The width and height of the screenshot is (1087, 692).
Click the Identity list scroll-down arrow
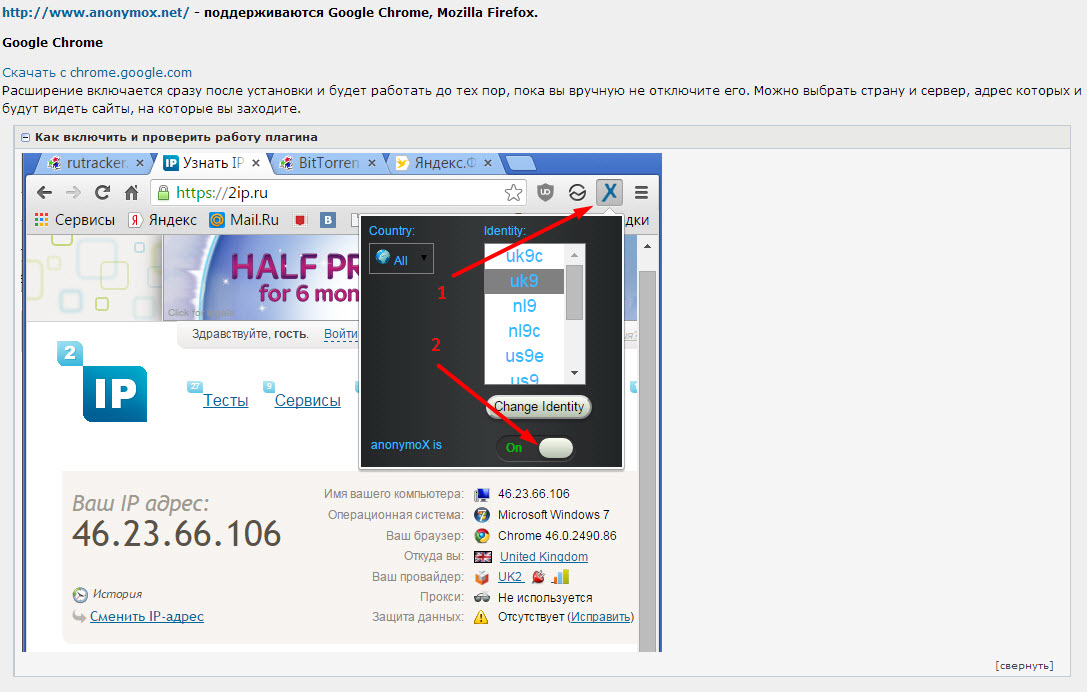[574, 373]
